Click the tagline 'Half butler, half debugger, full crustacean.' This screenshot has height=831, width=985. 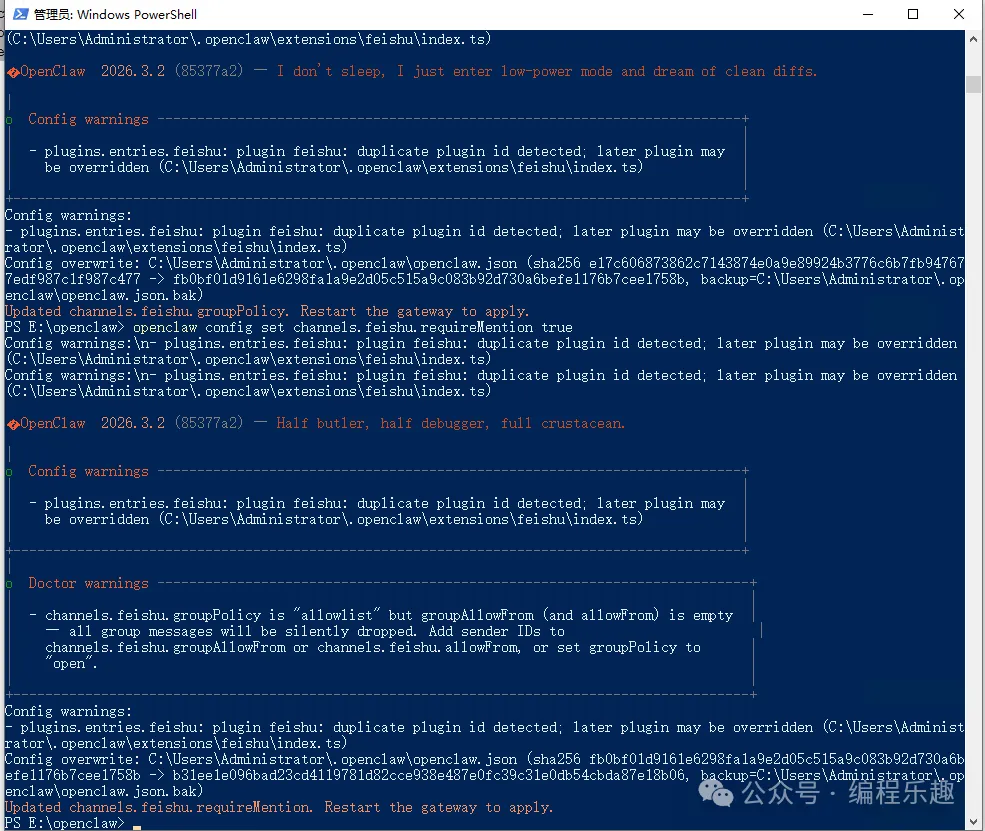point(450,423)
